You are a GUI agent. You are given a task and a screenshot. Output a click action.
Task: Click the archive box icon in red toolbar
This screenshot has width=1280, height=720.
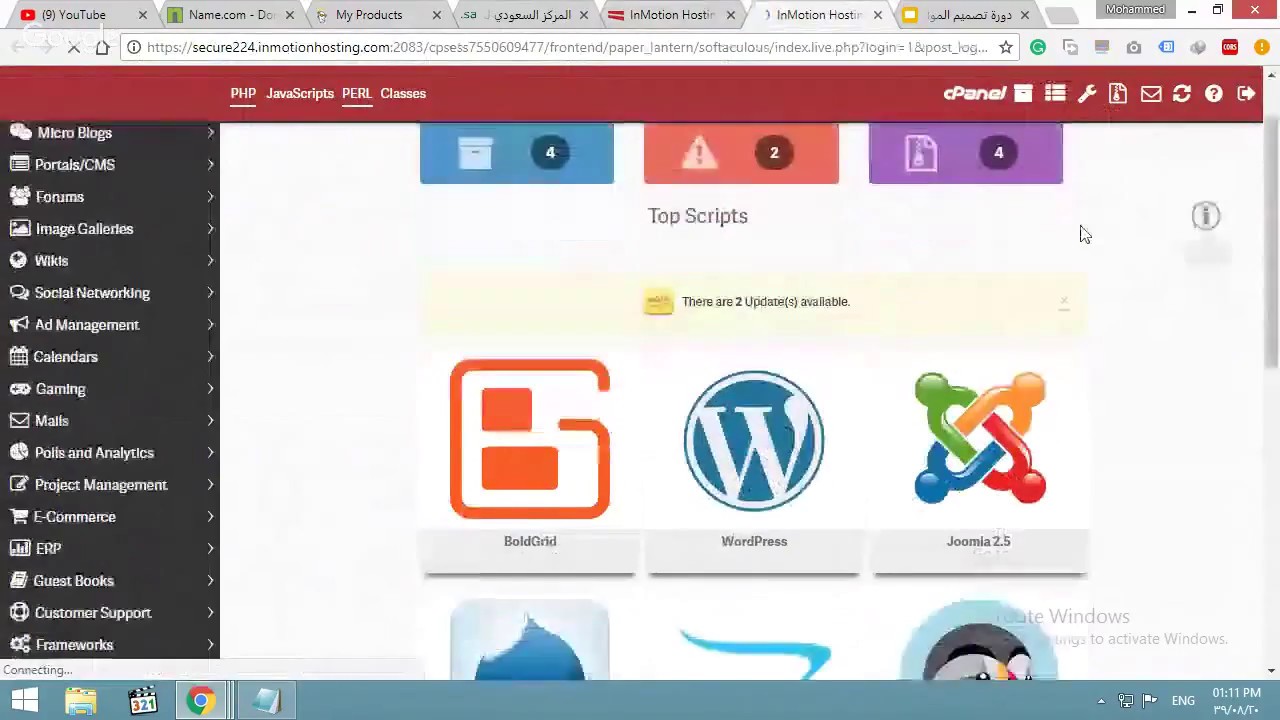point(1023,93)
